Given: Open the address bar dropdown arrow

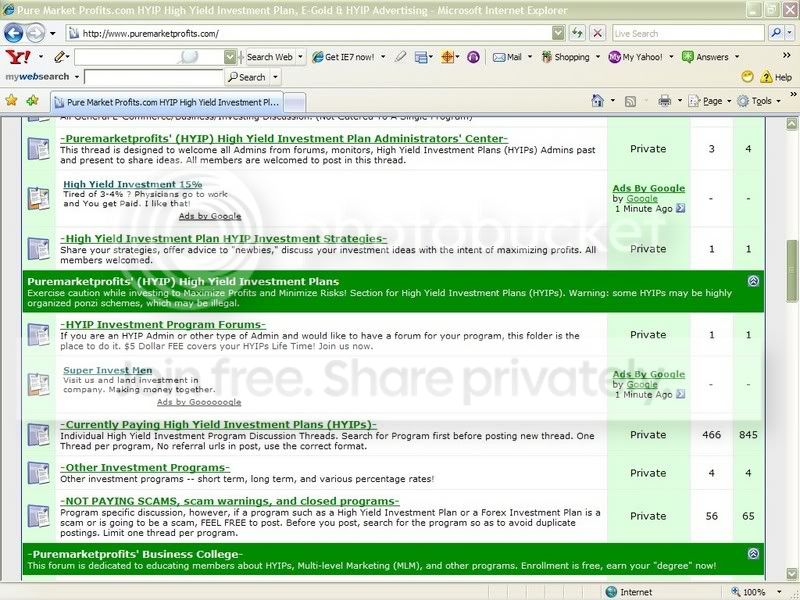Looking at the screenshot, I should 558,34.
